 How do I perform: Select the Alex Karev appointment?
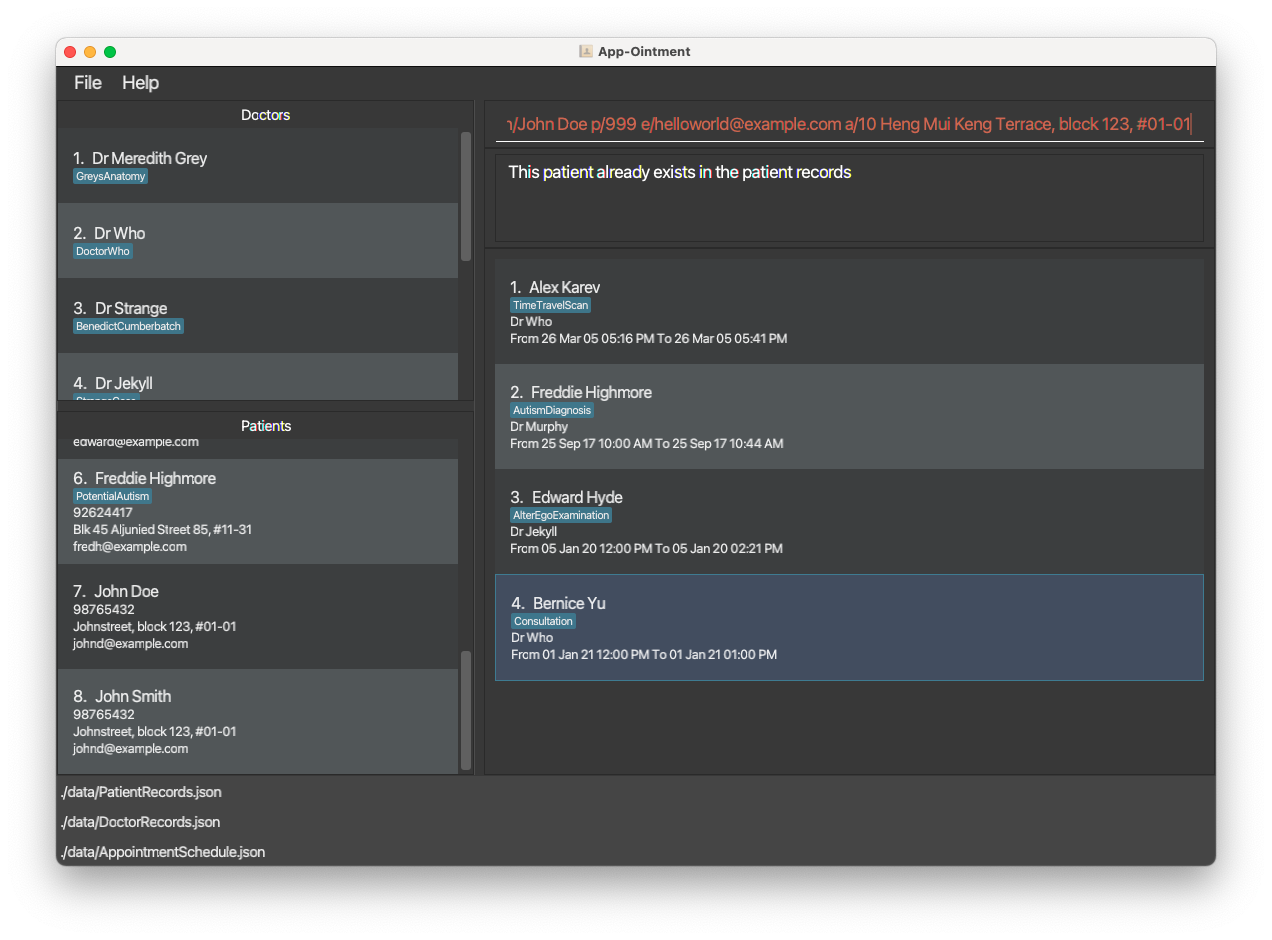[849, 311]
